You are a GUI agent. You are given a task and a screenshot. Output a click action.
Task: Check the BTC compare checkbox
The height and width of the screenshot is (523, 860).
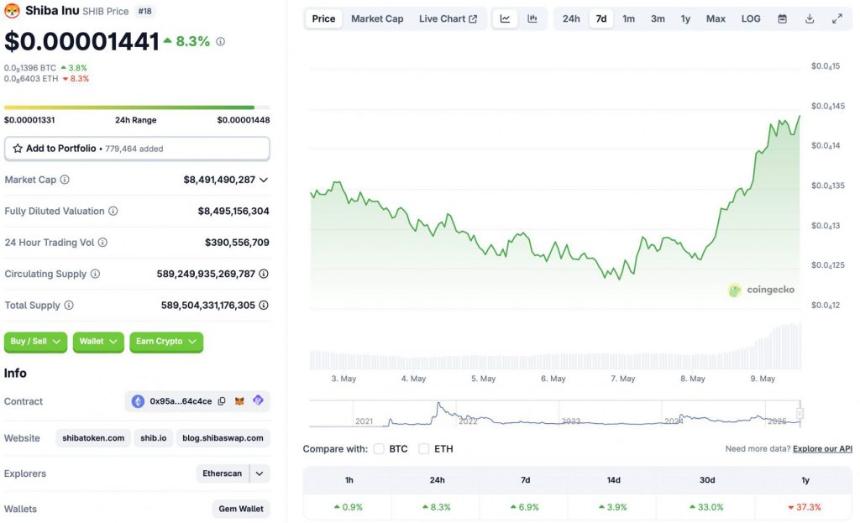point(379,449)
